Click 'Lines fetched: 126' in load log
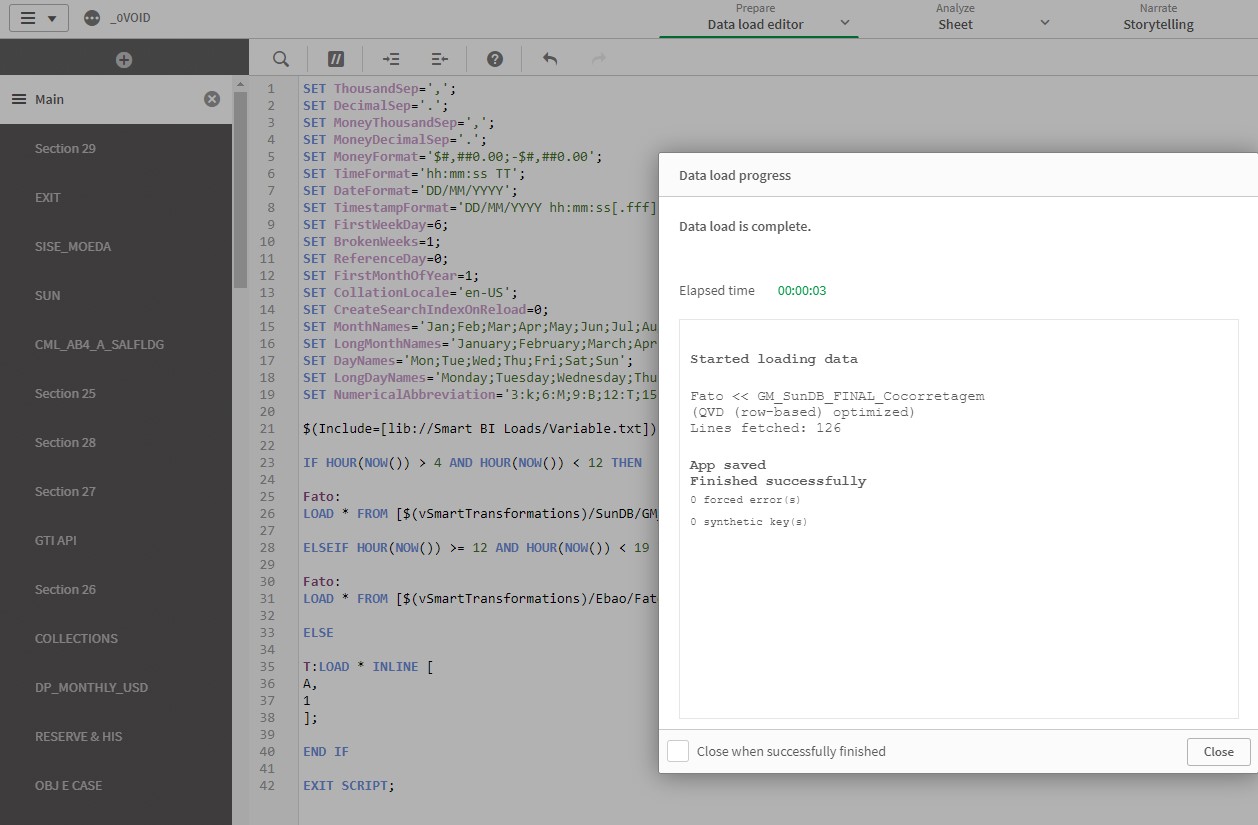The image size is (1258, 825). tap(765, 428)
